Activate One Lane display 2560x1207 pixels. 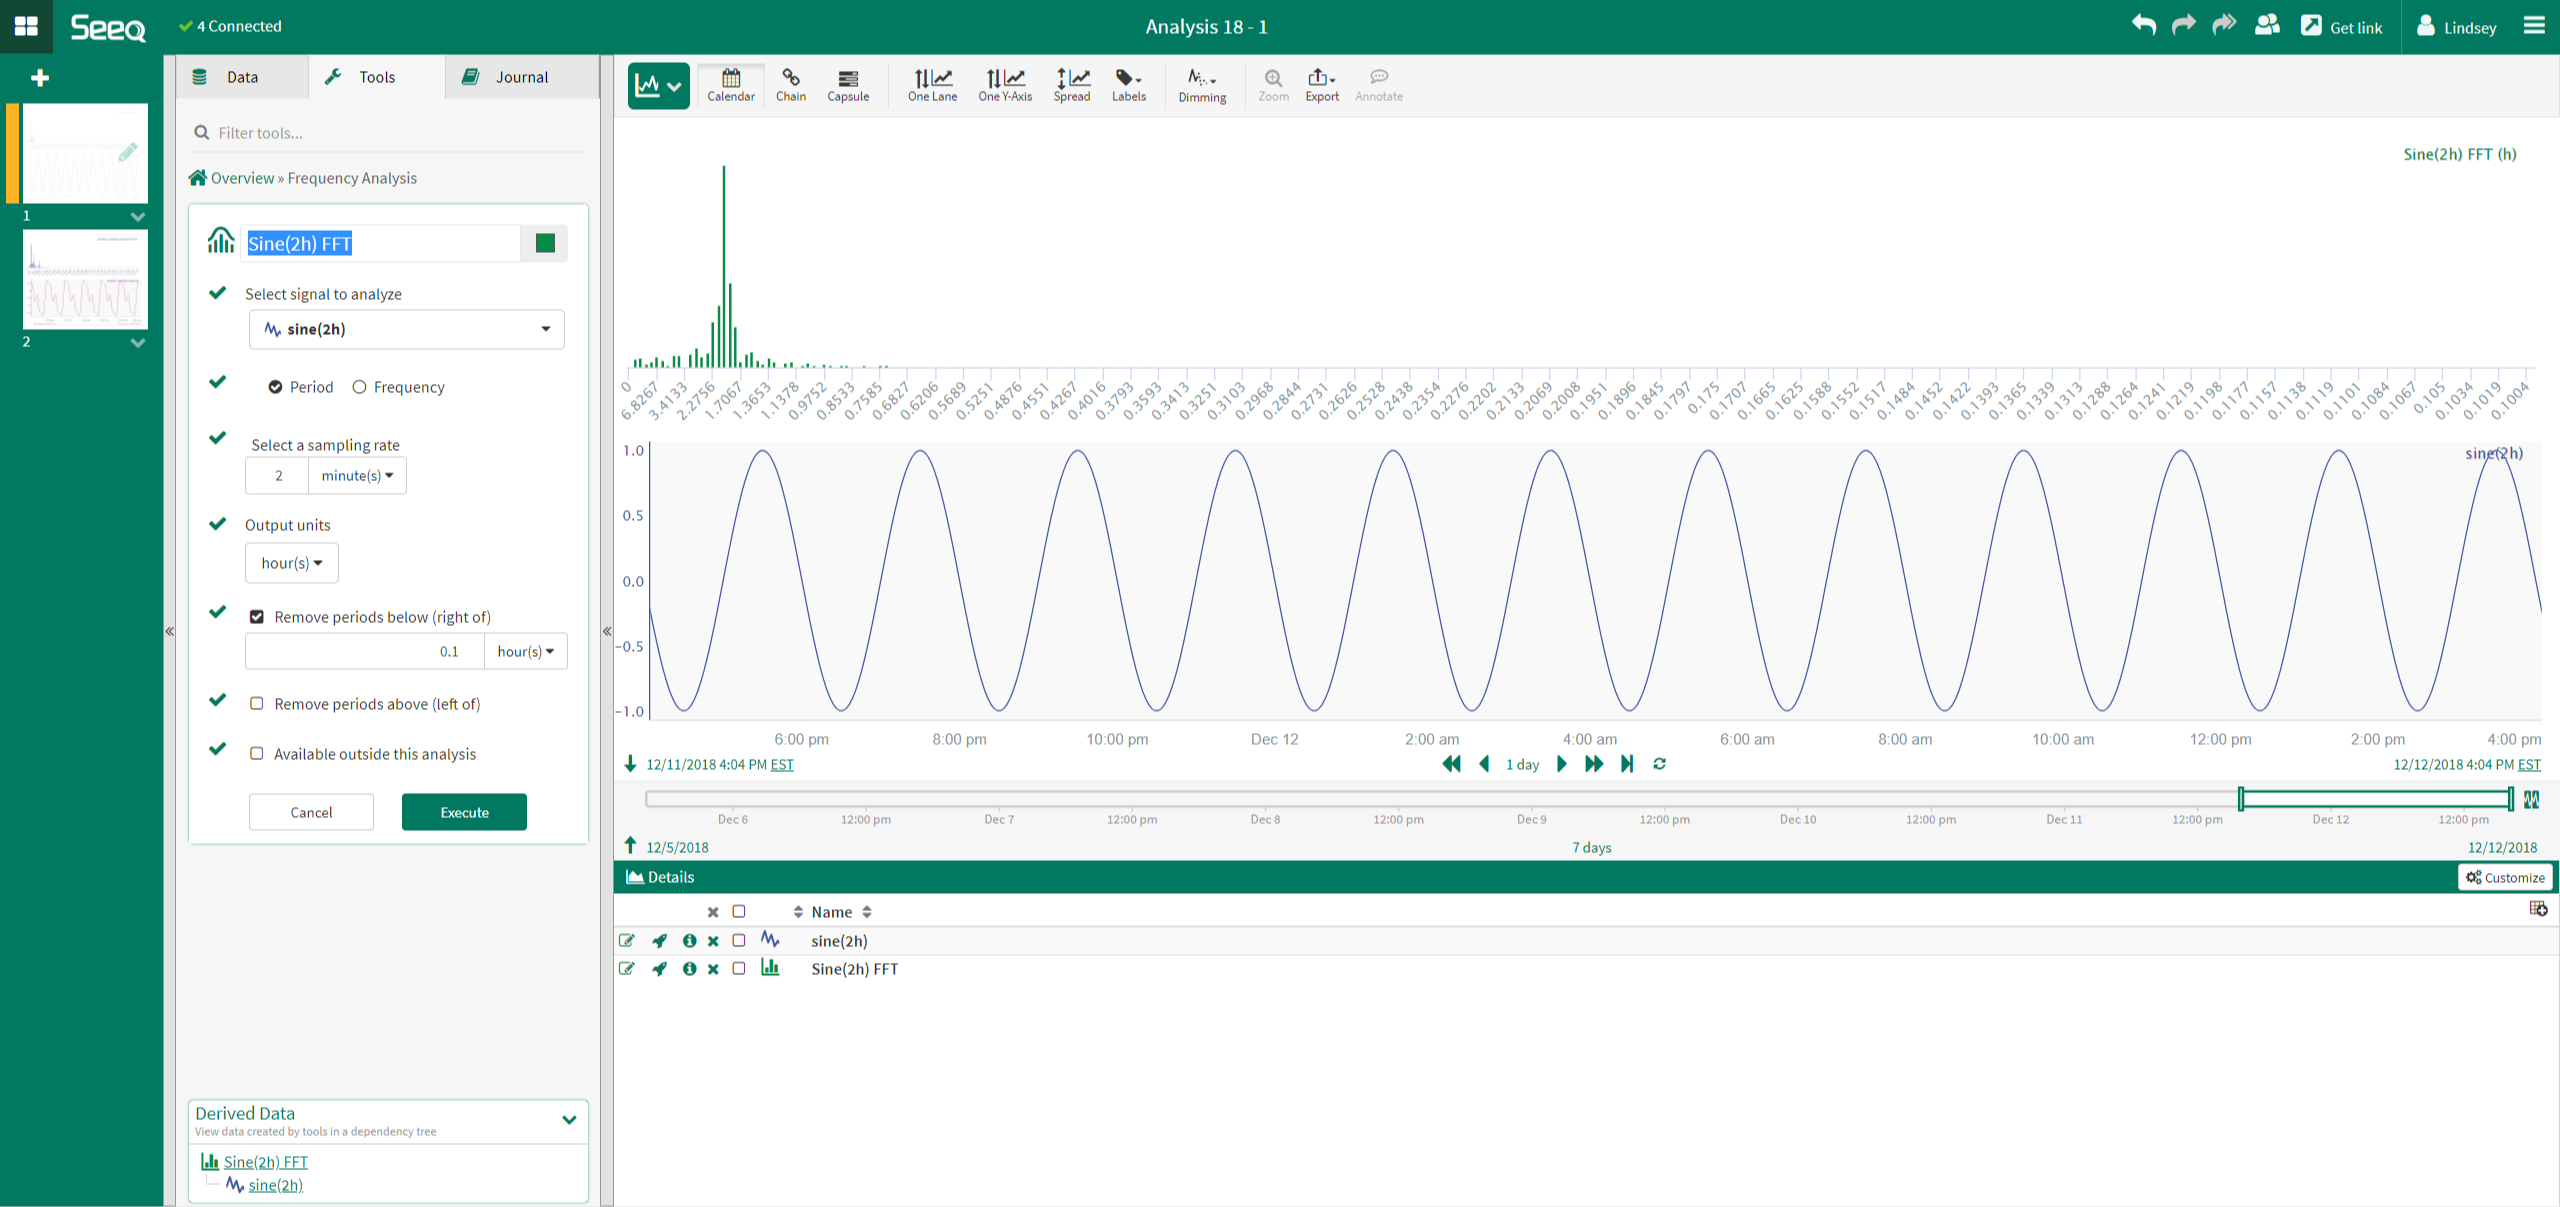click(x=931, y=85)
